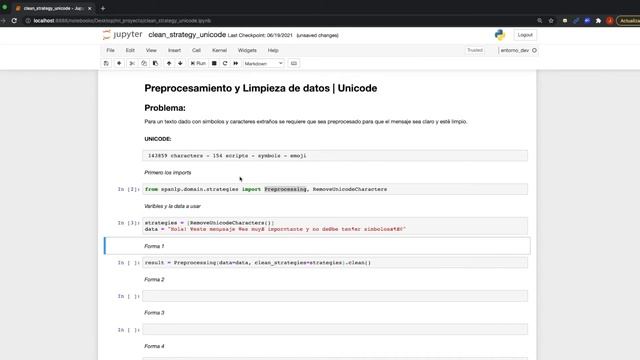Paste cells below icon
Viewport: 640px width, 360px height.
pos(156,63)
